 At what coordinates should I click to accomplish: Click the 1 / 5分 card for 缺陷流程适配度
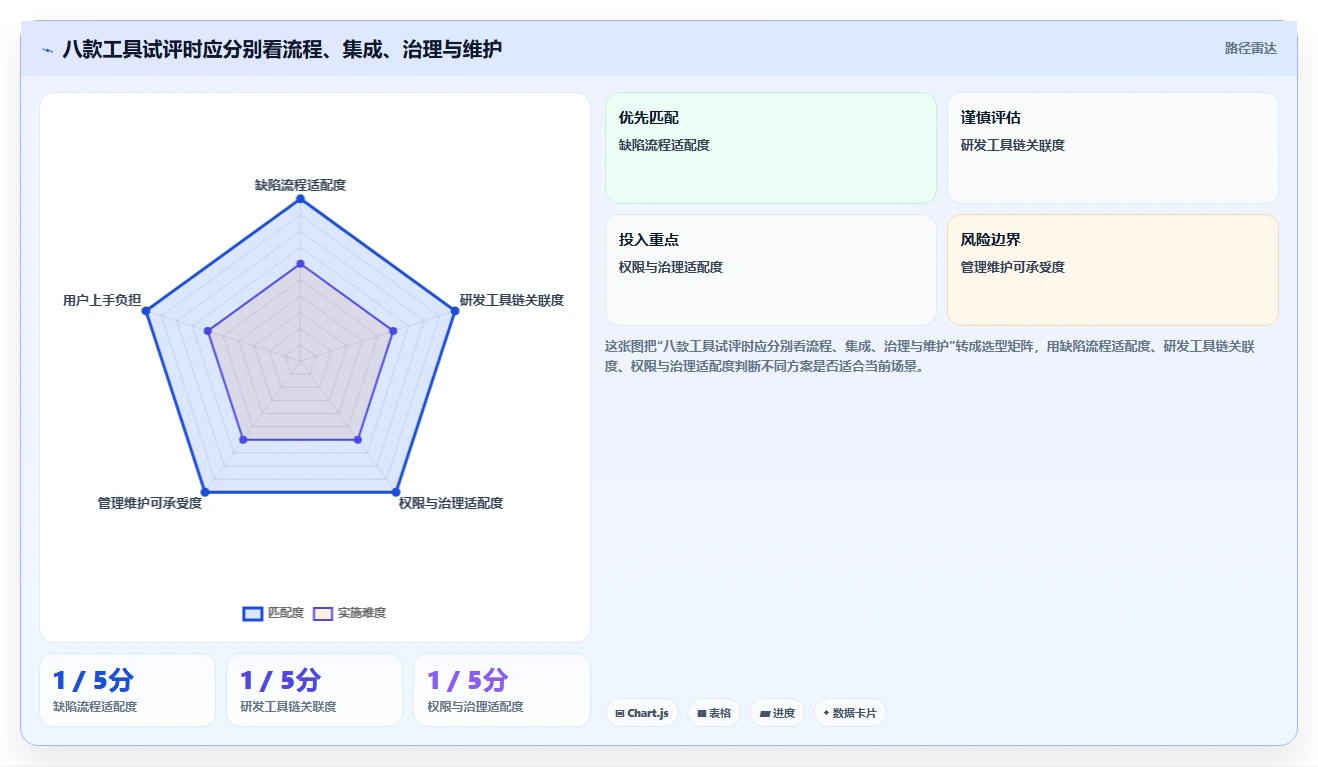click(127, 690)
